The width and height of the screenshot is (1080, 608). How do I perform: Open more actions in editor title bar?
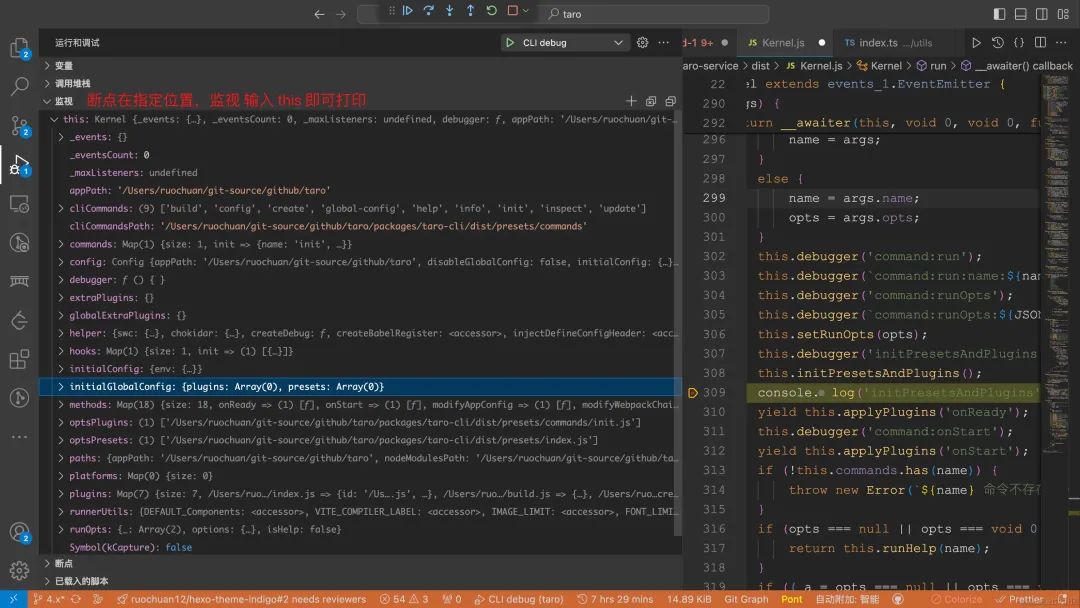tap(1061, 43)
